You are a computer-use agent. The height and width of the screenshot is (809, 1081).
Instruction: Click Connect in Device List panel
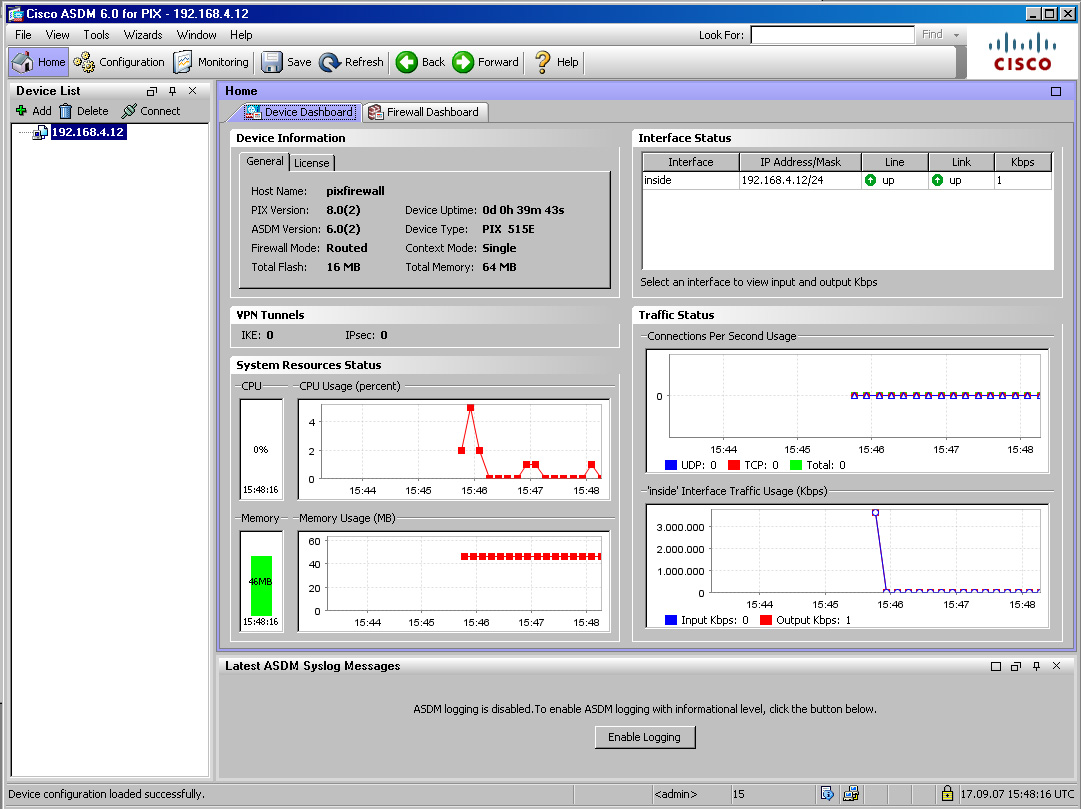[x=151, y=111]
